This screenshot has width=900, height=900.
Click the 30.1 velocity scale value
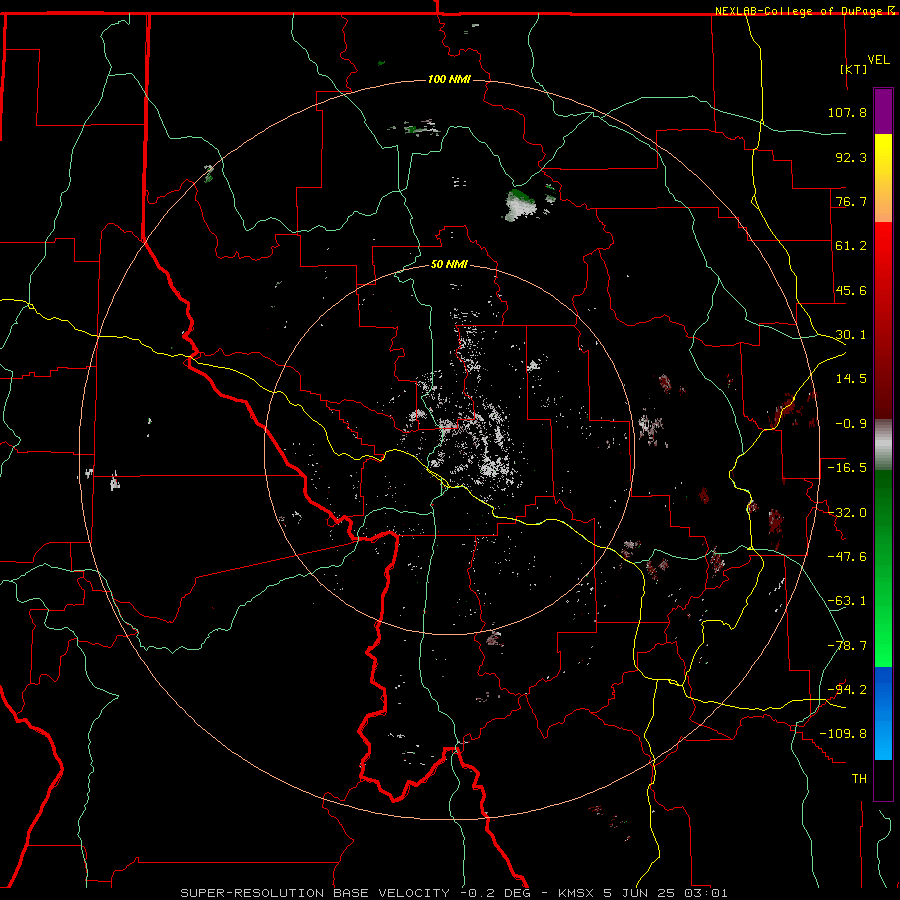pyautogui.click(x=851, y=335)
